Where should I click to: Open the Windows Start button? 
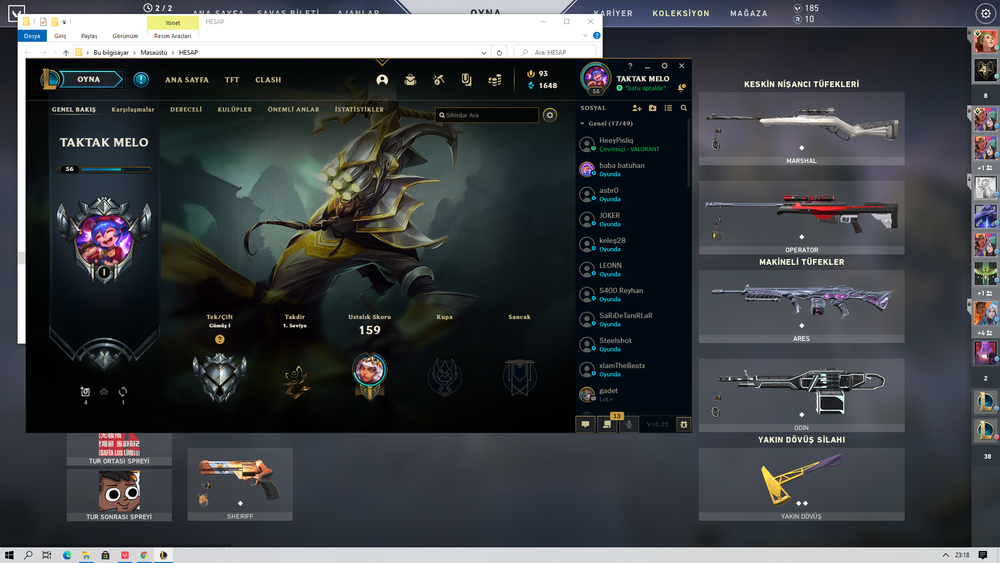pyautogui.click(x=9, y=555)
